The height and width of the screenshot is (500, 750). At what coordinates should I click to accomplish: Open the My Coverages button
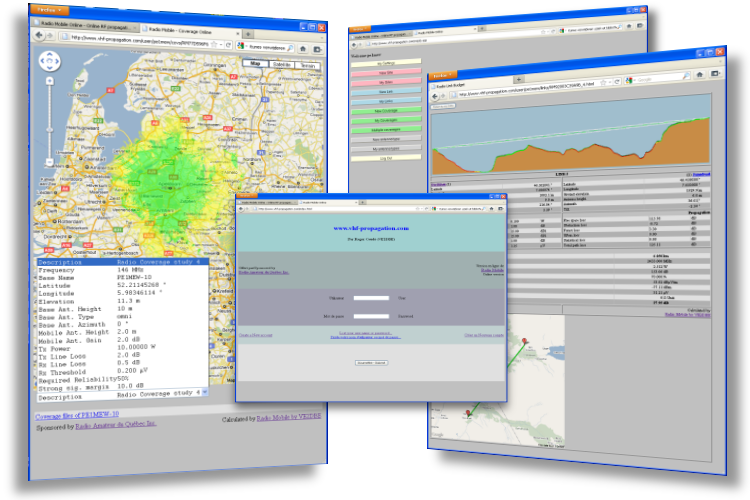(x=386, y=120)
